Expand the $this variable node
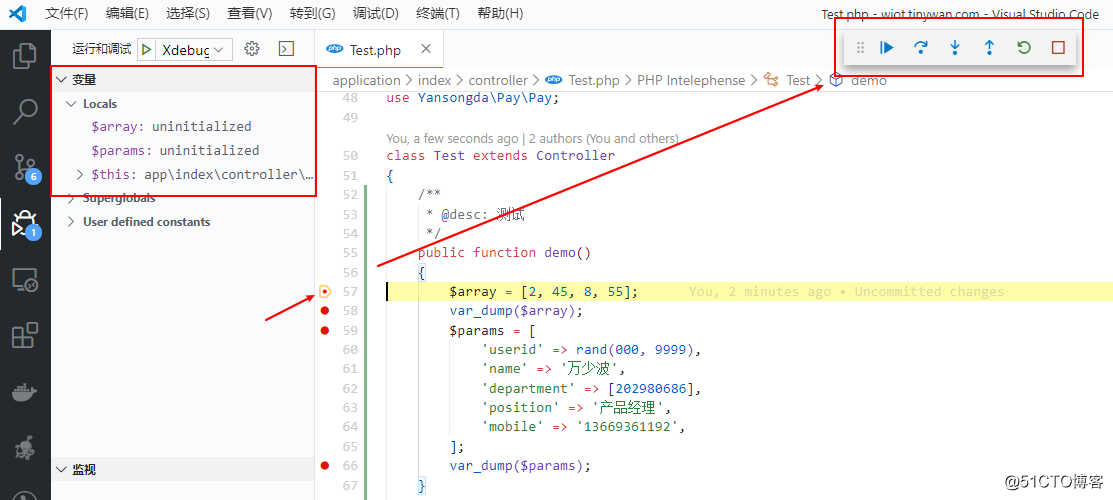The width and height of the screenshot is (1113, 500). click(81, 174)
